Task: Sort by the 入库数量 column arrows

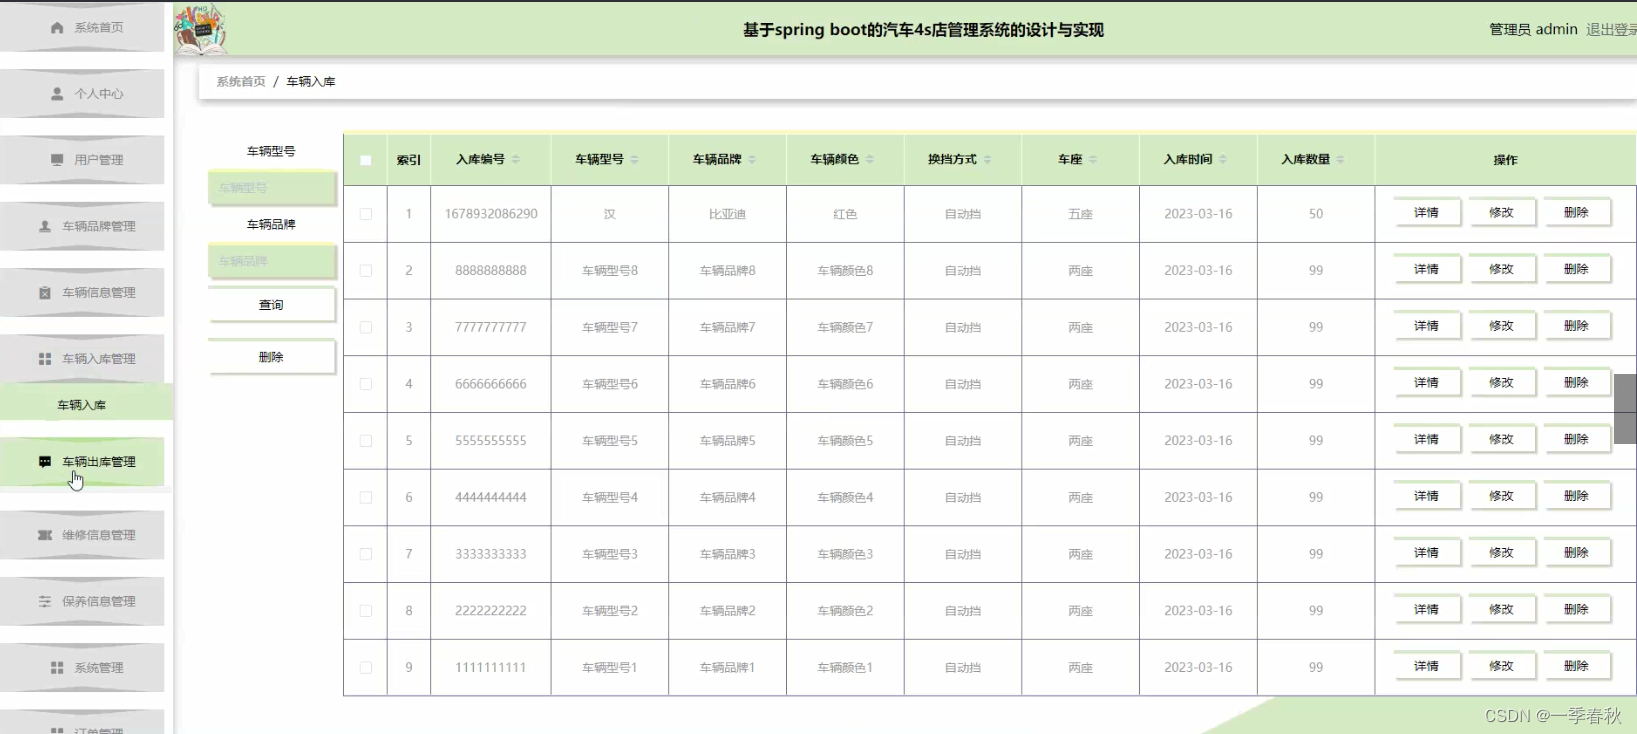Action: (1340, 160)
